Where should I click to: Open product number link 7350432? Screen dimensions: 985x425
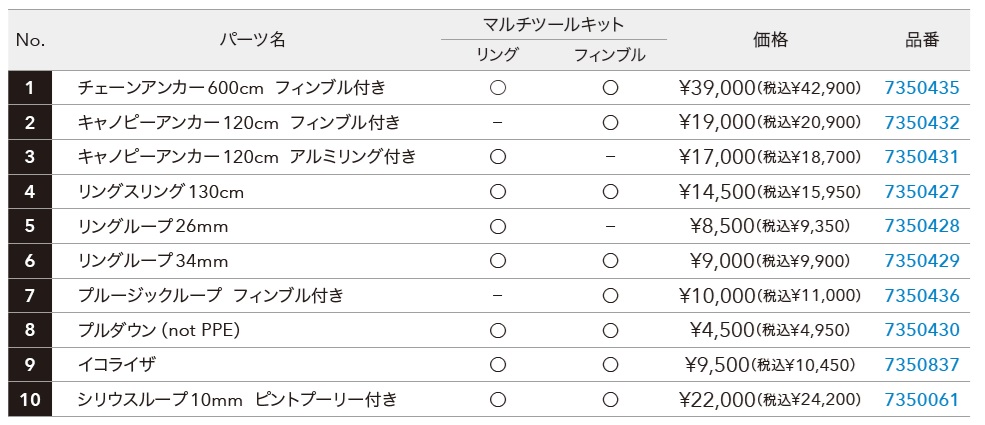pos(922,122)
